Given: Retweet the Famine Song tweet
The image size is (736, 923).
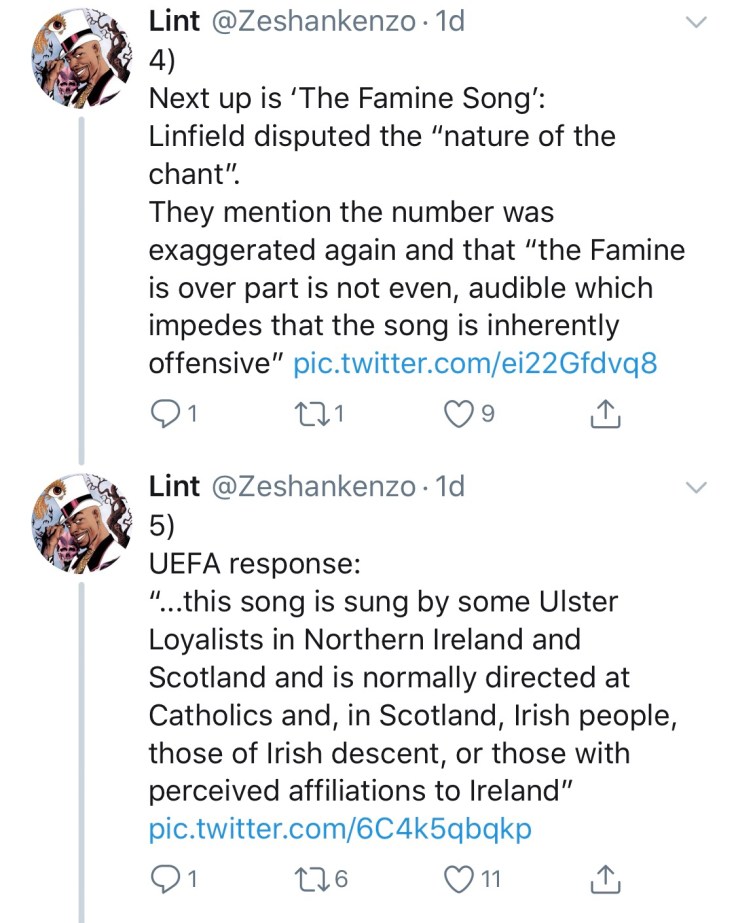Looking at the screenshot, I should [x=314, y=412].
